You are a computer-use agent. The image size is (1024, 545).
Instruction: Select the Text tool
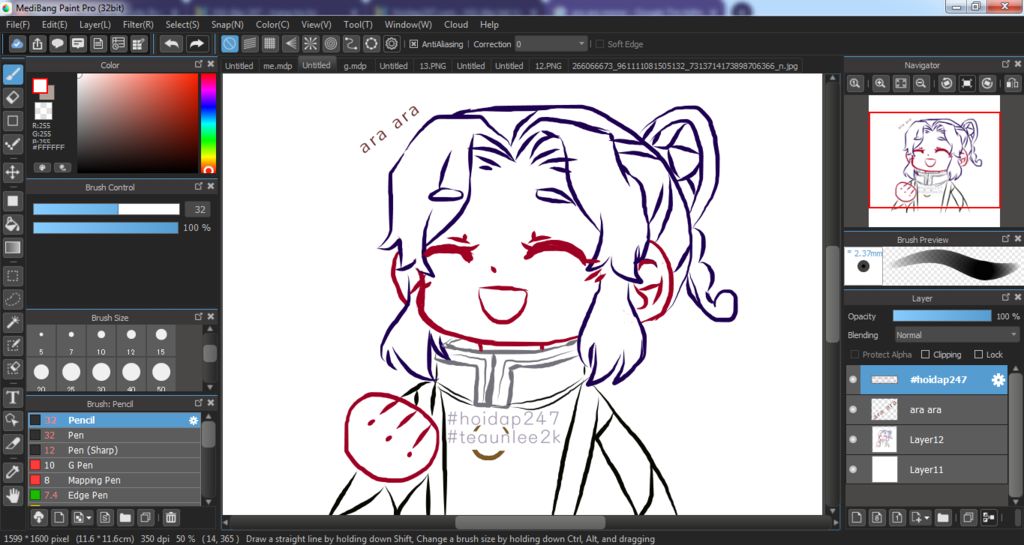pos(12,397)
